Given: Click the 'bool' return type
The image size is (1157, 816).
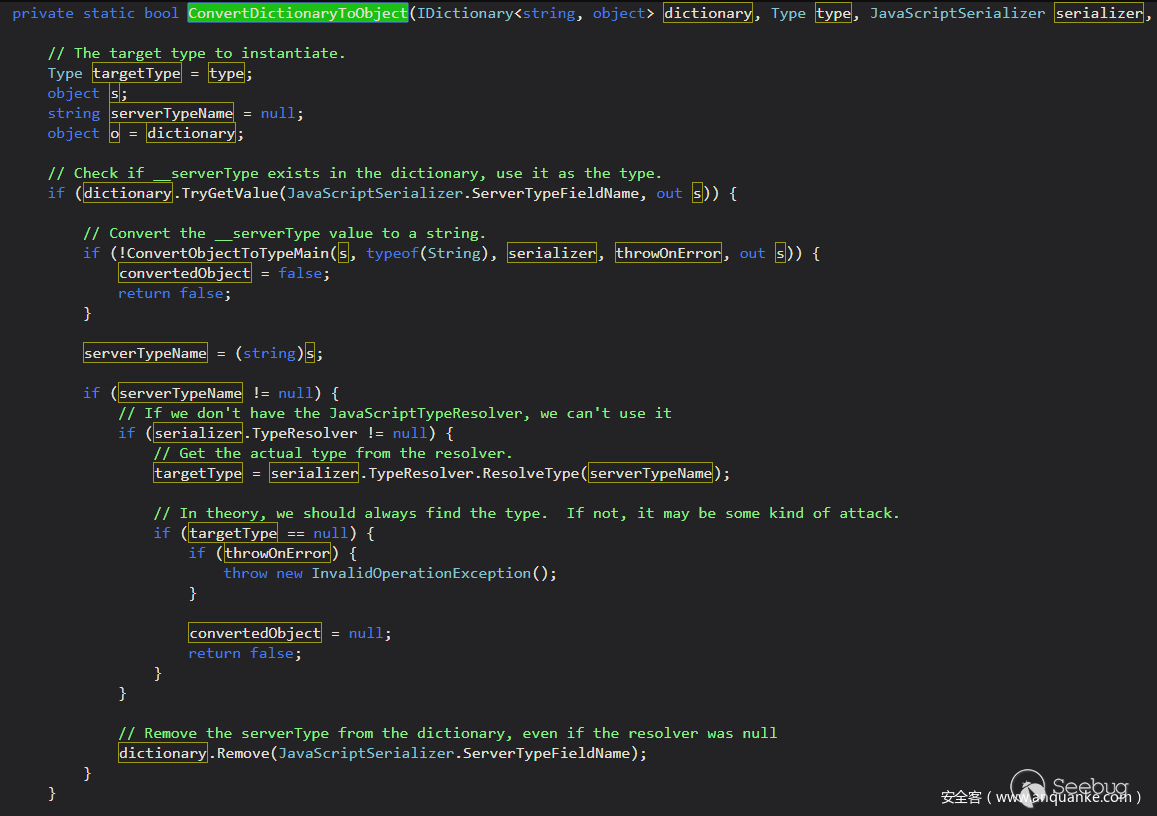Looking at the screenshot, I should tap(161, 13).
